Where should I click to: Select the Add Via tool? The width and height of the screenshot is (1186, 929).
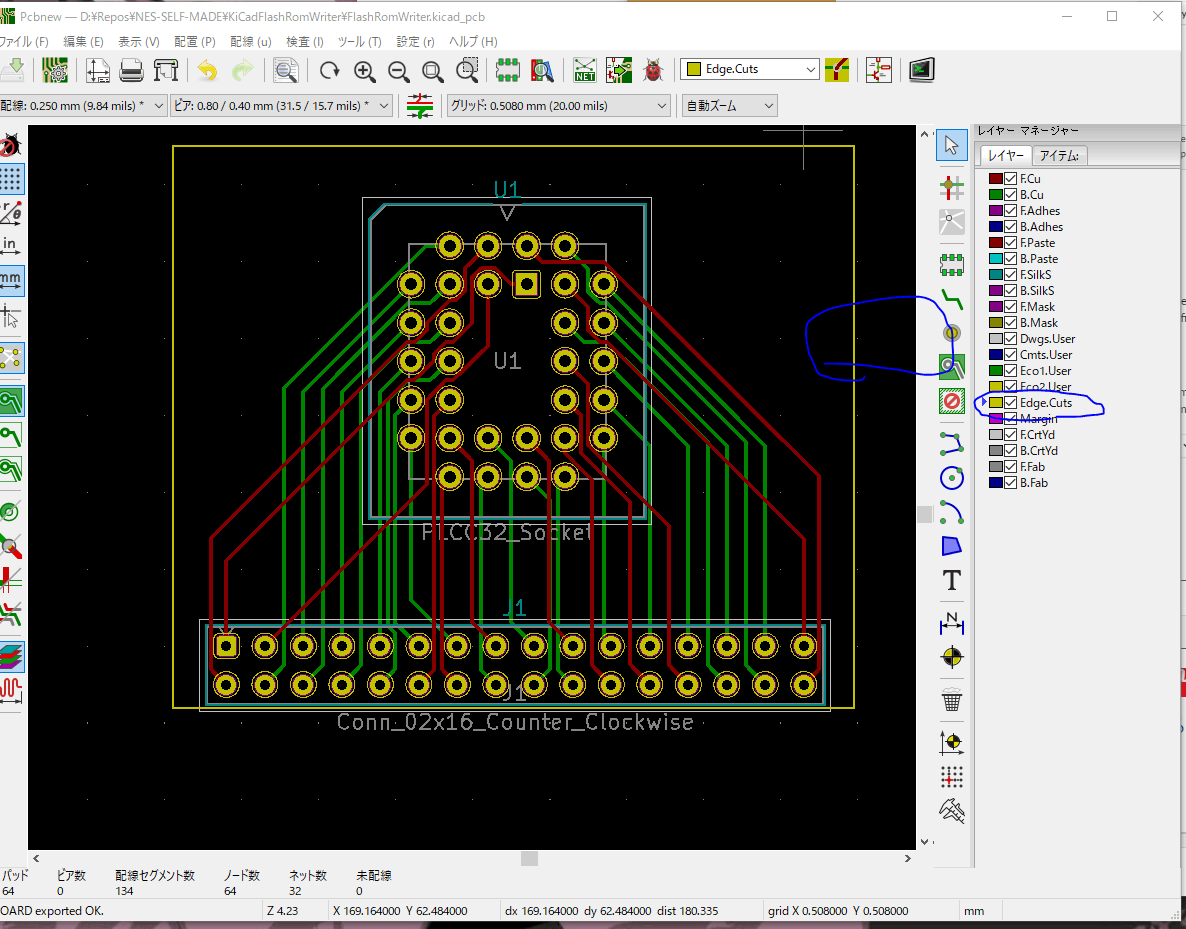click(952, 333)
